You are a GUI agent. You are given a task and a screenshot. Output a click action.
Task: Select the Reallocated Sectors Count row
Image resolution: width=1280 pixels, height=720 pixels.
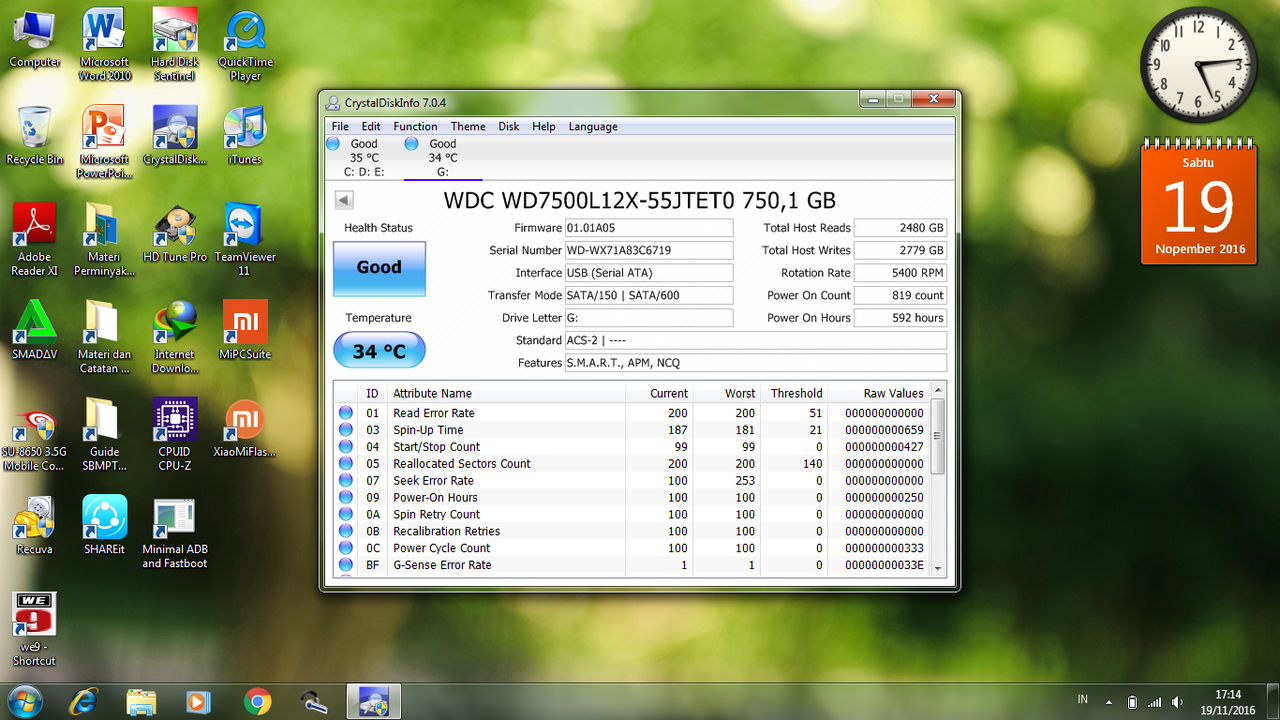click(x=632, y=464)
